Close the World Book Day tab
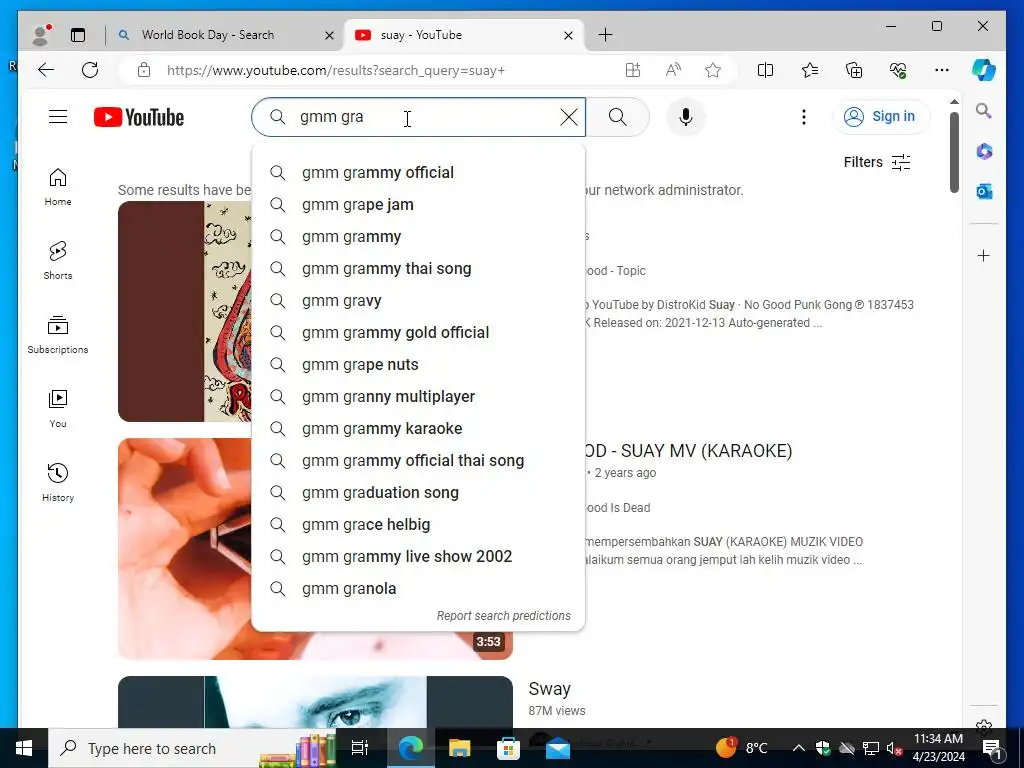The height and width of the screenshot is (768, 1024). 330,35
